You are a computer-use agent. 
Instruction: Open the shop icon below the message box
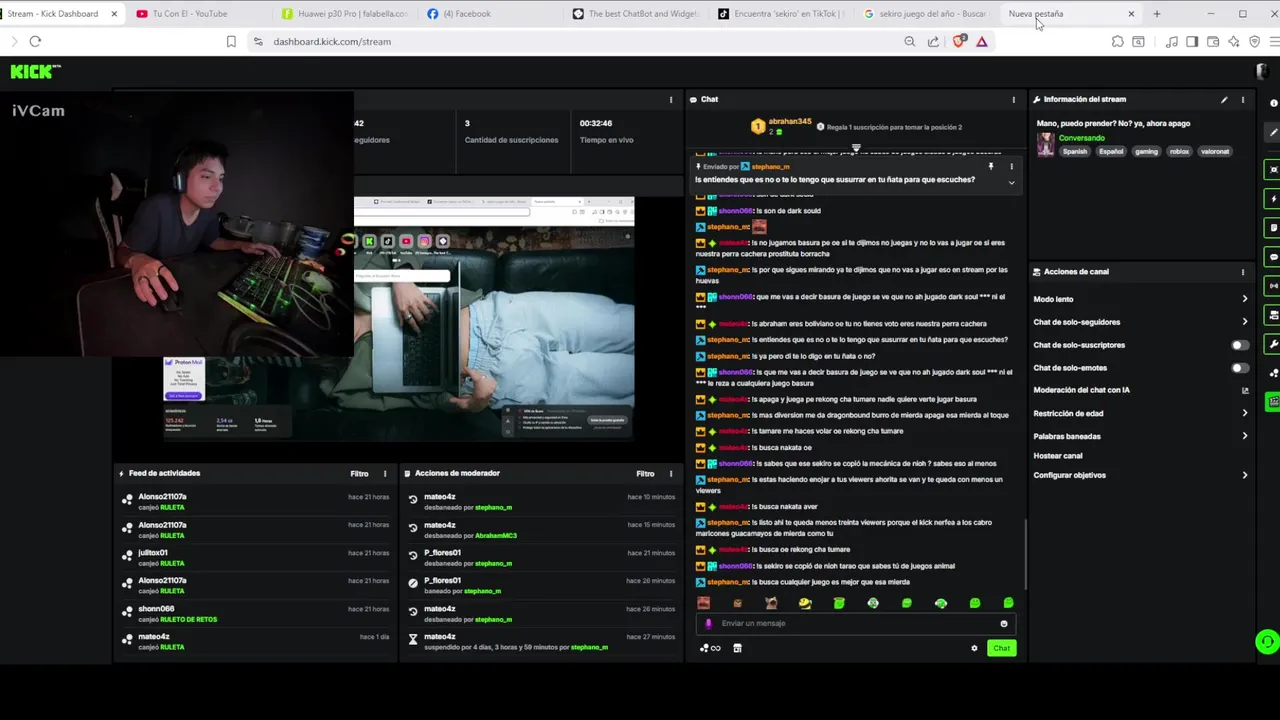pyautogui.click(x=737, y=648)
